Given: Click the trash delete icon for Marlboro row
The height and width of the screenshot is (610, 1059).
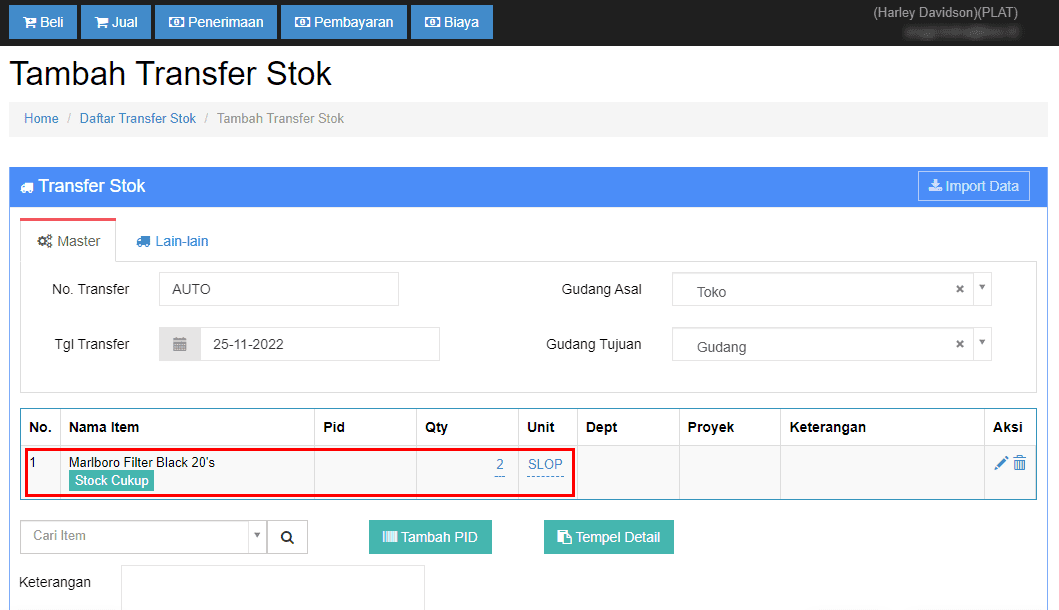Looking at the screenshot, I should 1020,463.
